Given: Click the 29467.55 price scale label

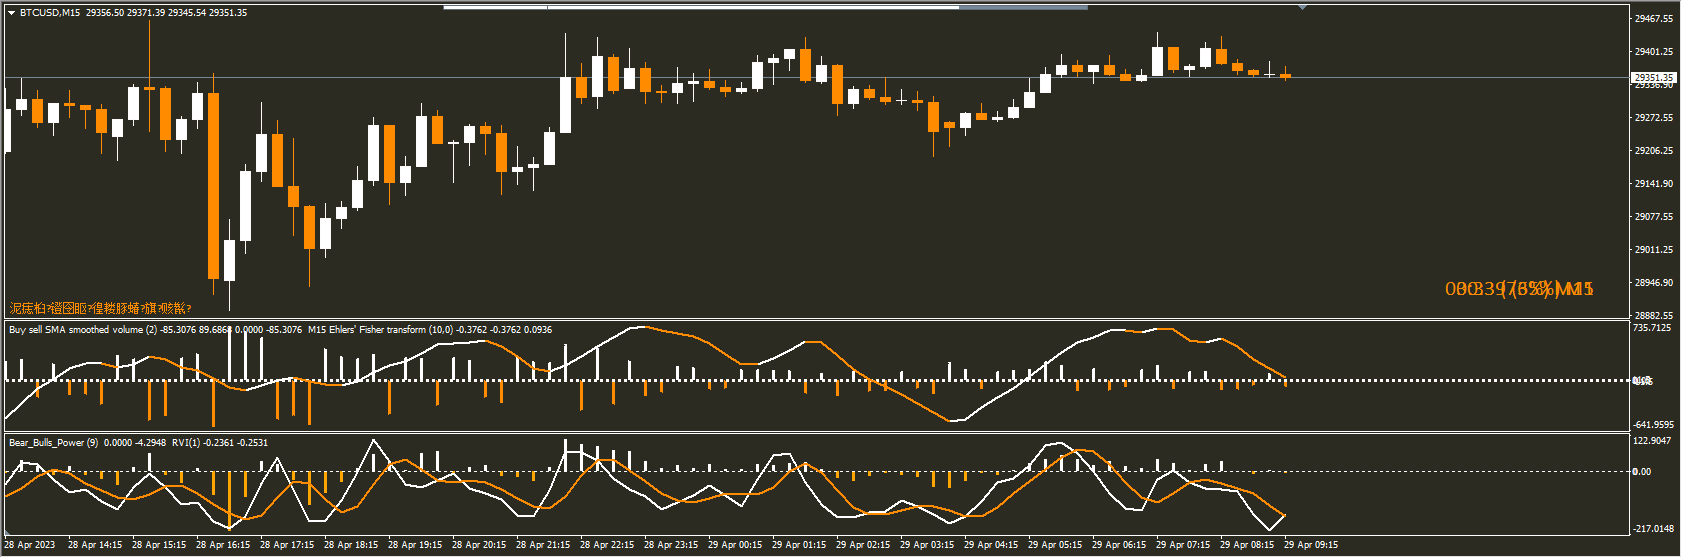Looking at the screenshot, I should click(x=1654, y=19).
